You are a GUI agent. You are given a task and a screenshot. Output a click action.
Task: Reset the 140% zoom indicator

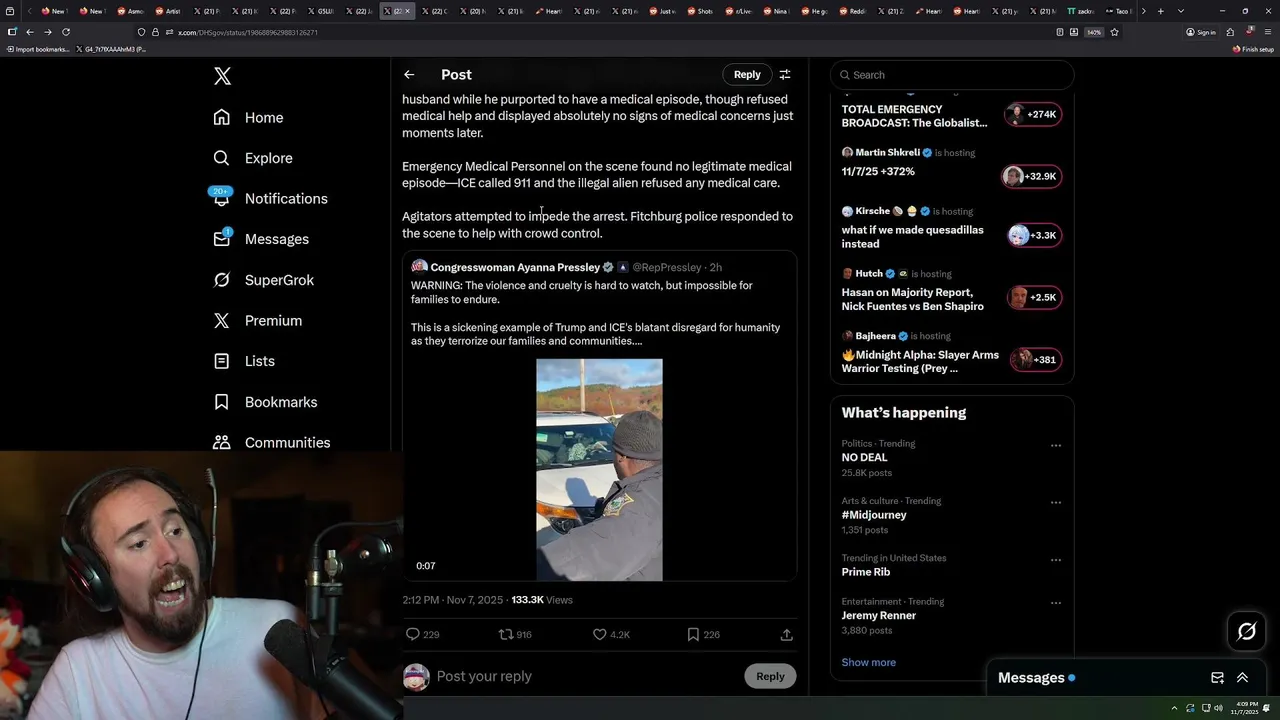point(1094,32)
